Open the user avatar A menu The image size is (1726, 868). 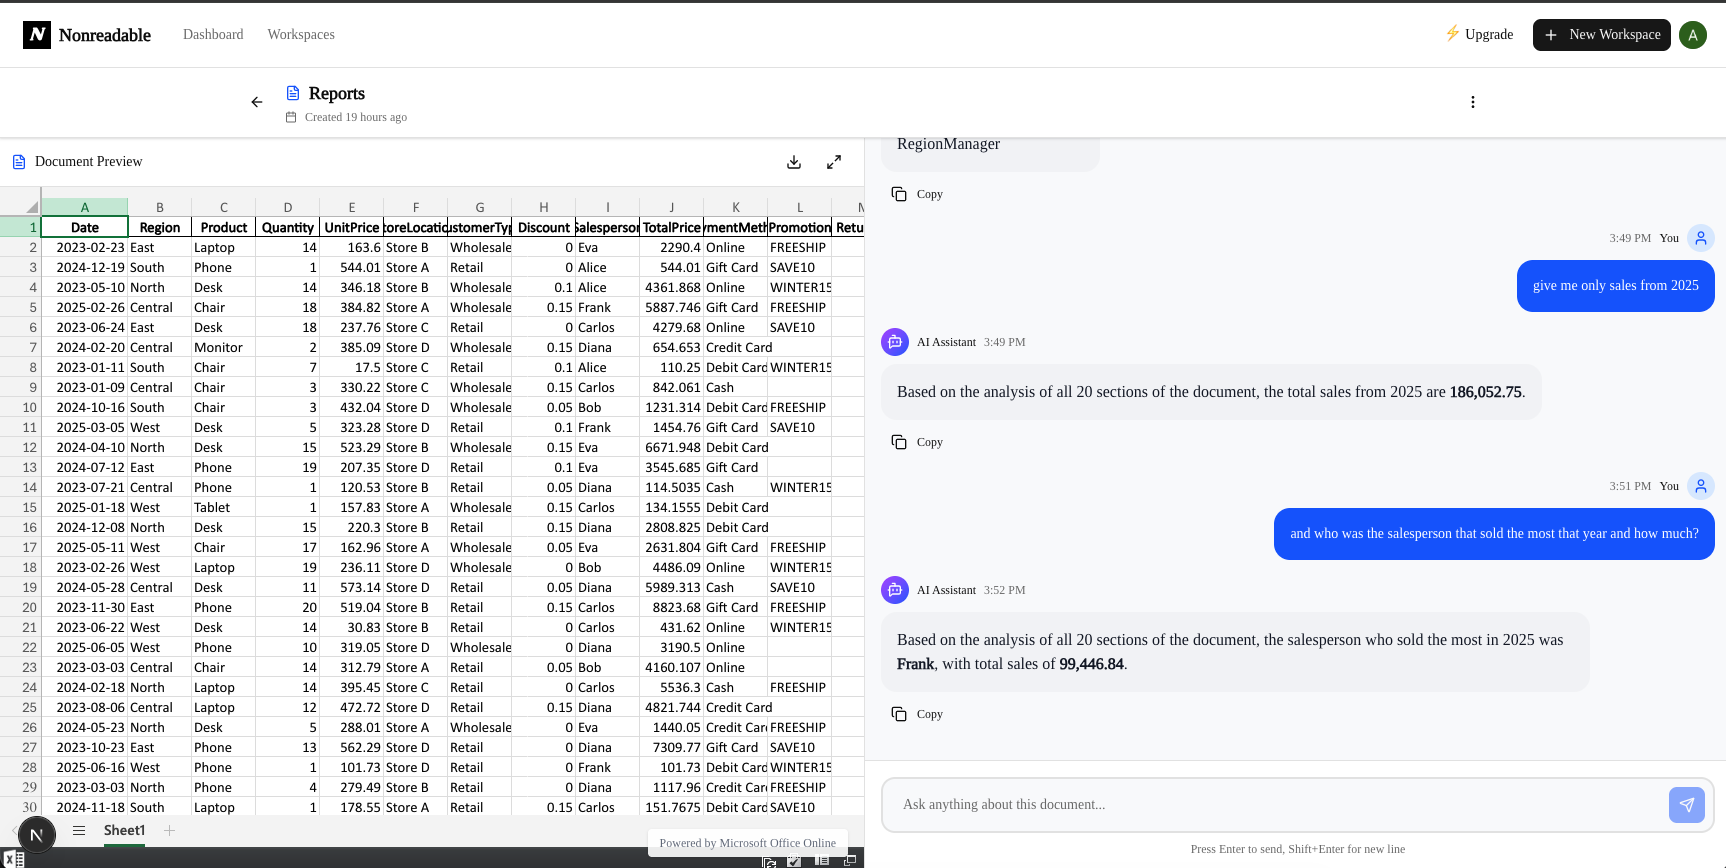pos(1693,35)
